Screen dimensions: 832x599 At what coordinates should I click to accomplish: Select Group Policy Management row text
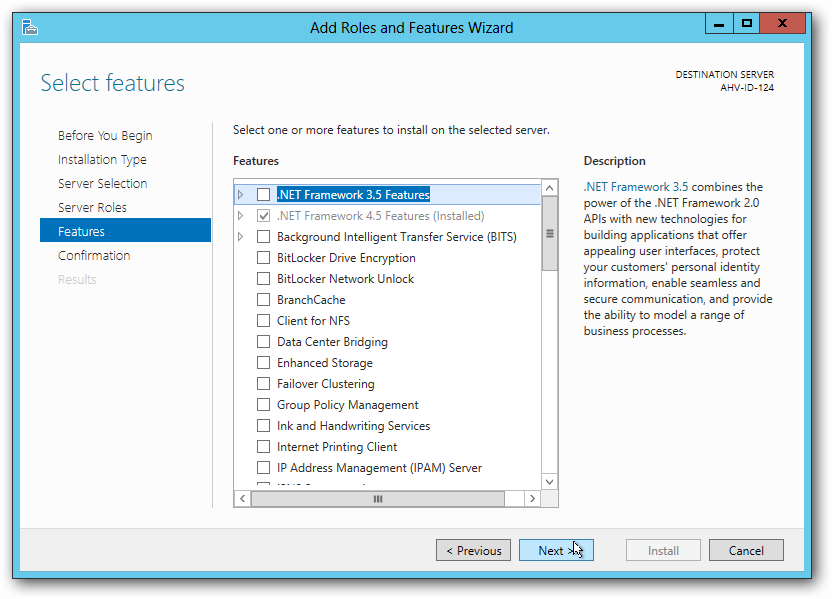pyautogui.click(x=348, y=405)
